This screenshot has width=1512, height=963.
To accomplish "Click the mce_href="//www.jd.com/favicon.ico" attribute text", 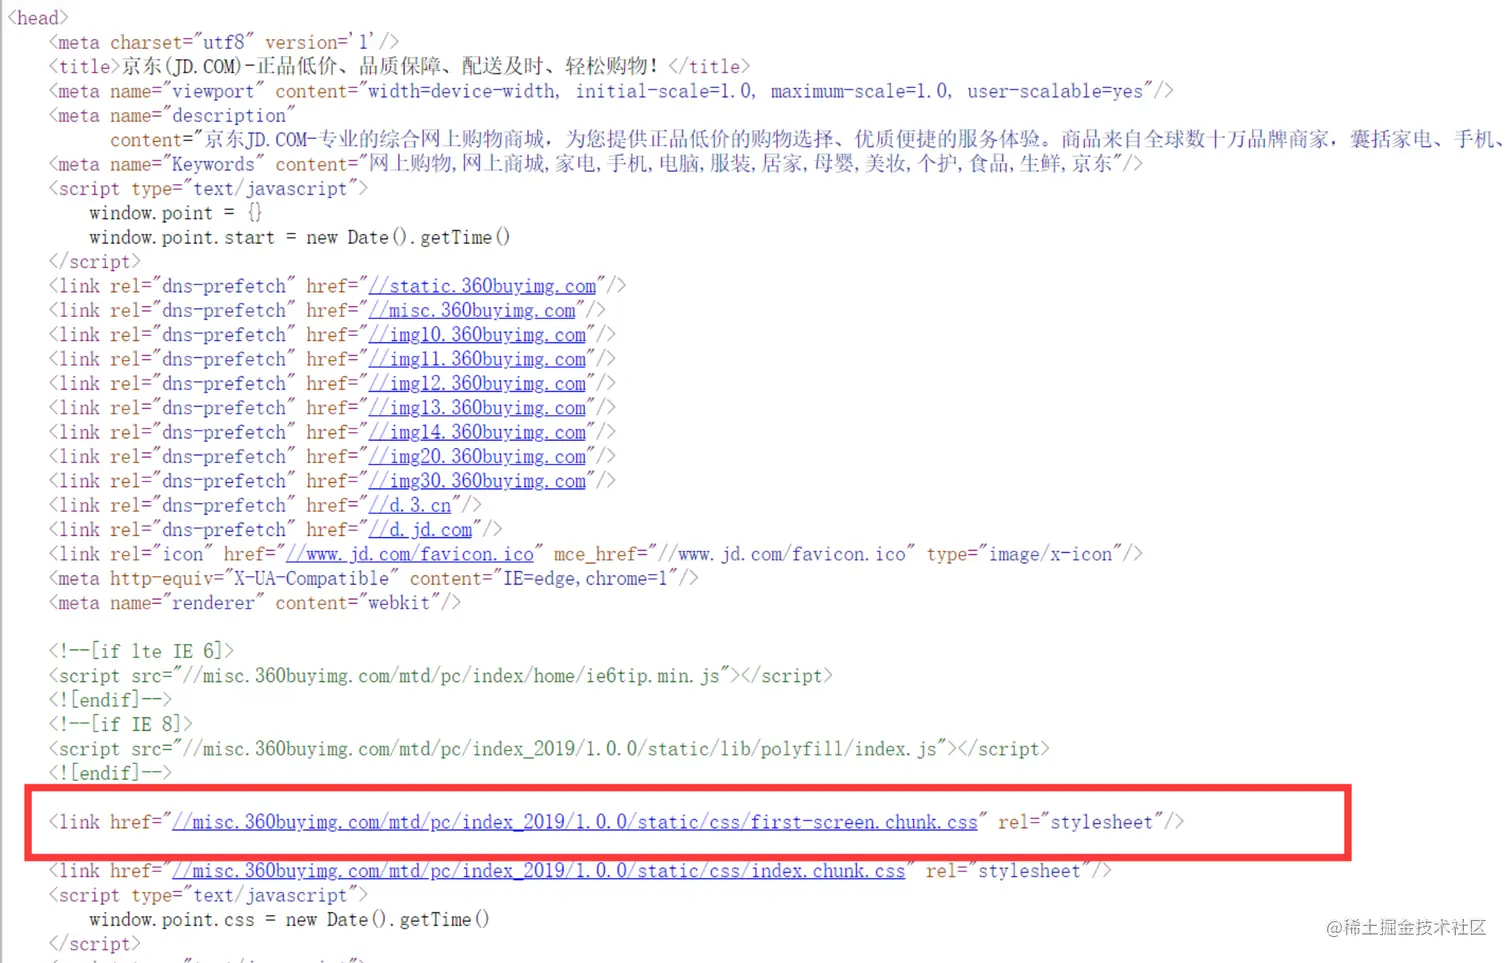I will click(734, 554).
